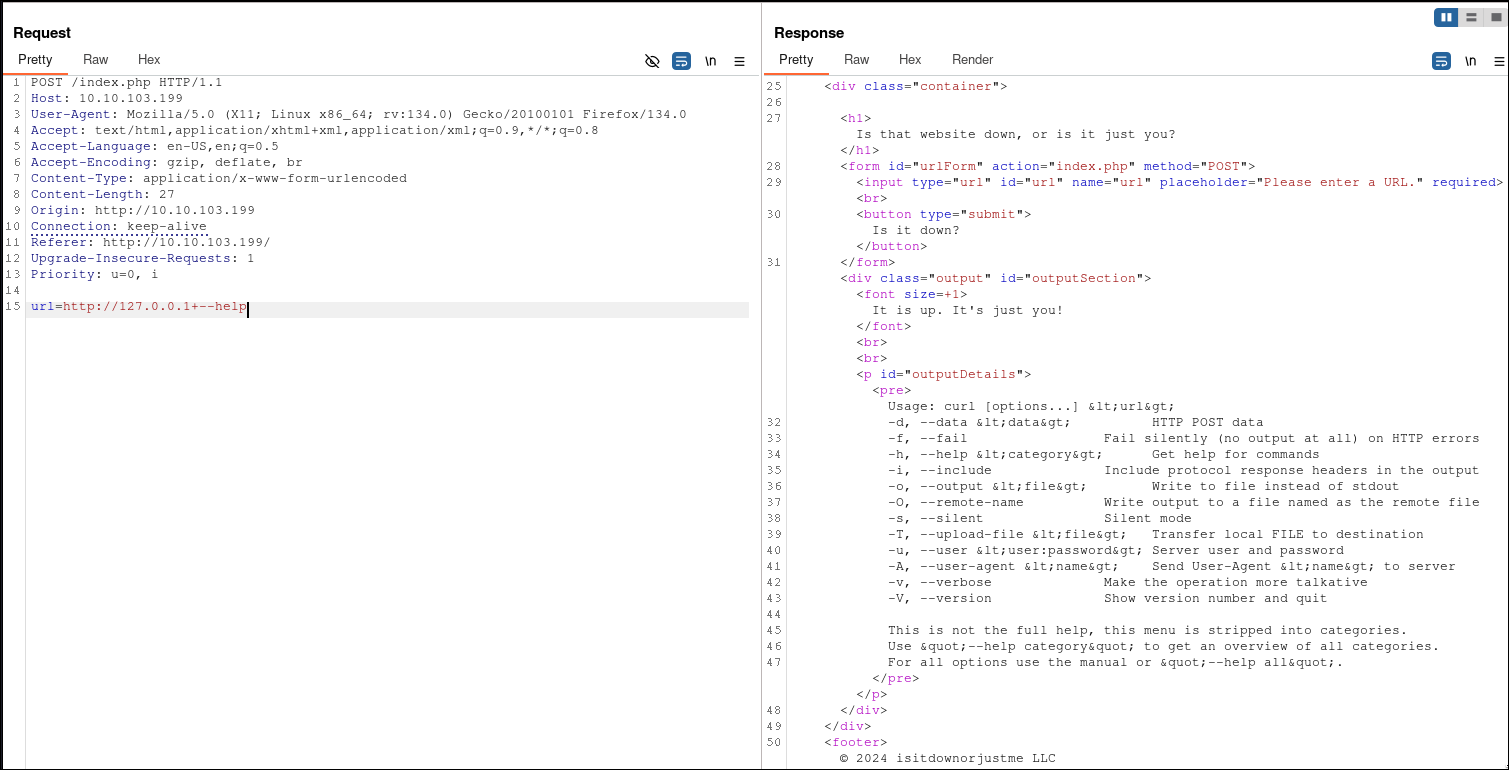
Task: Click the button type="submit" response line
Action: [944, 214]
